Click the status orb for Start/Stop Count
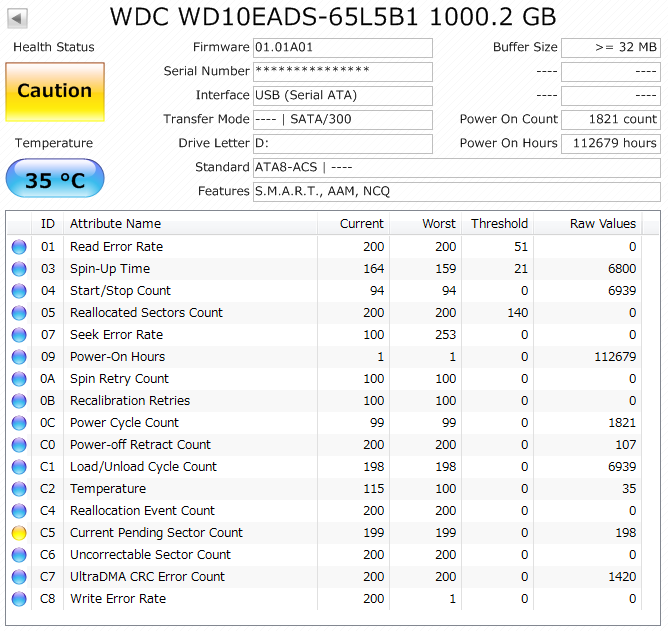Image resolution: width=668 pixels, height=631 pixels. pos(19,291)
